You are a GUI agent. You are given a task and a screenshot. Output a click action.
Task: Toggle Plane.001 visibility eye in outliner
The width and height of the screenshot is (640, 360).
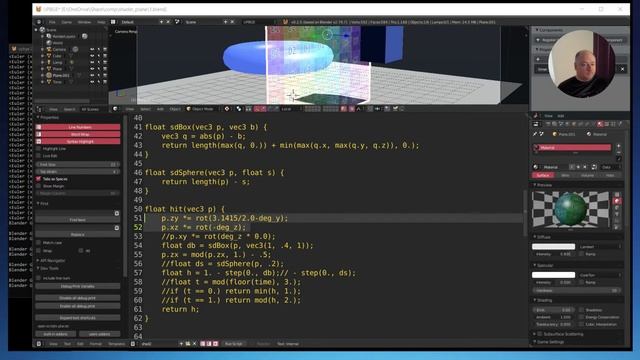[x=92, y=76]
